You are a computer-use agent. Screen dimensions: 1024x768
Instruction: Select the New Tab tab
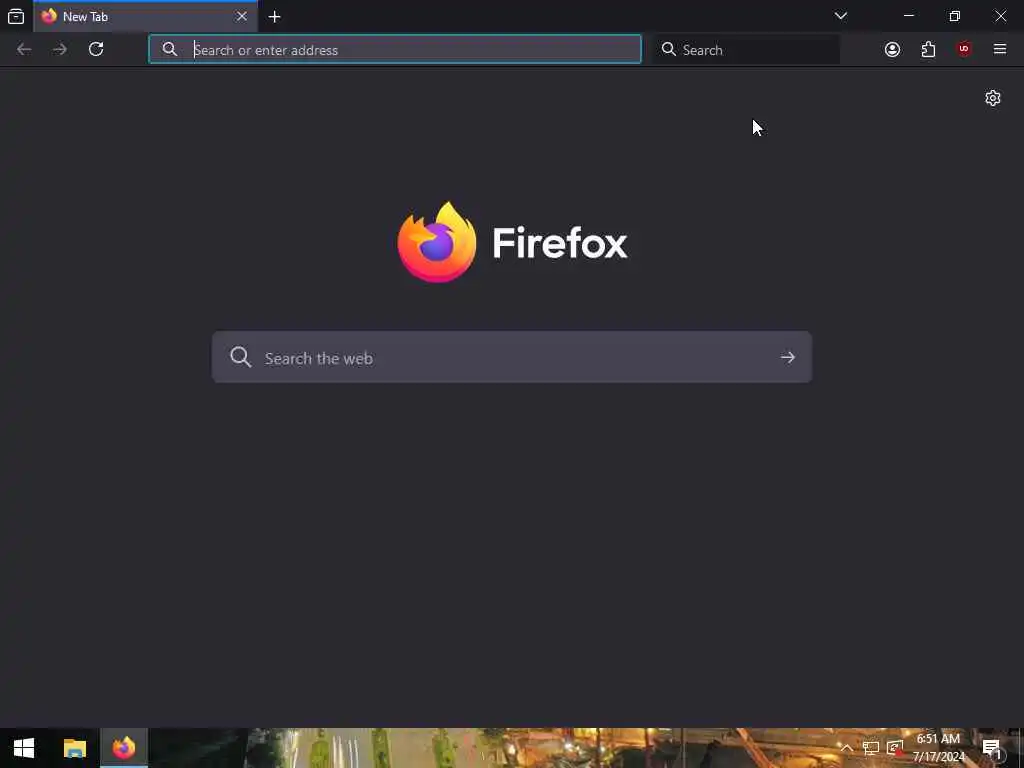pos(145,16)
